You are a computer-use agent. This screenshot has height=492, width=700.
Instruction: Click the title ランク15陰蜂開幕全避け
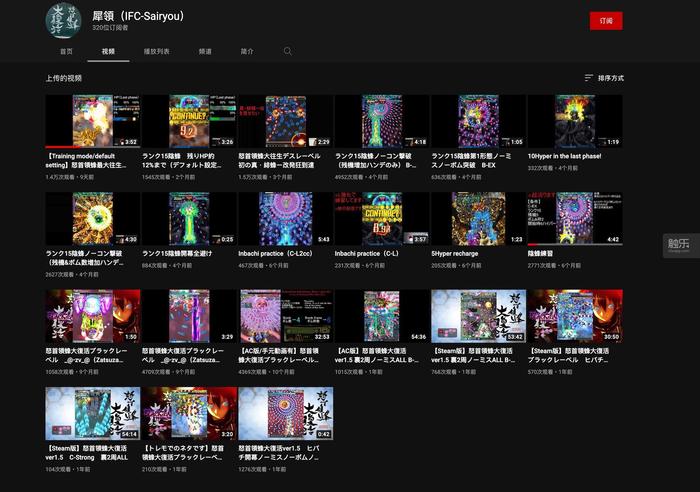pos(177,254)
